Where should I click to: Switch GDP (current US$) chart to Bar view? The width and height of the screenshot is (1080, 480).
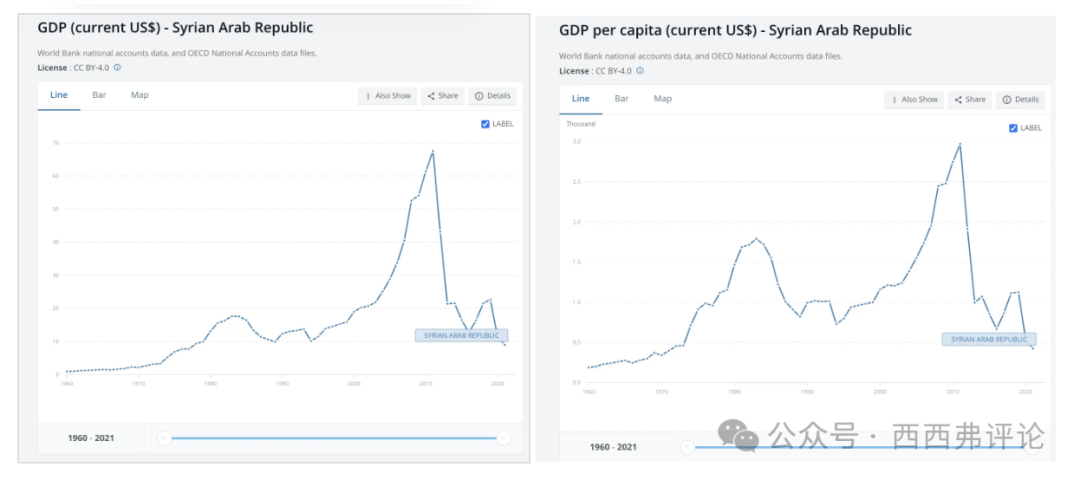click(99, 95)
